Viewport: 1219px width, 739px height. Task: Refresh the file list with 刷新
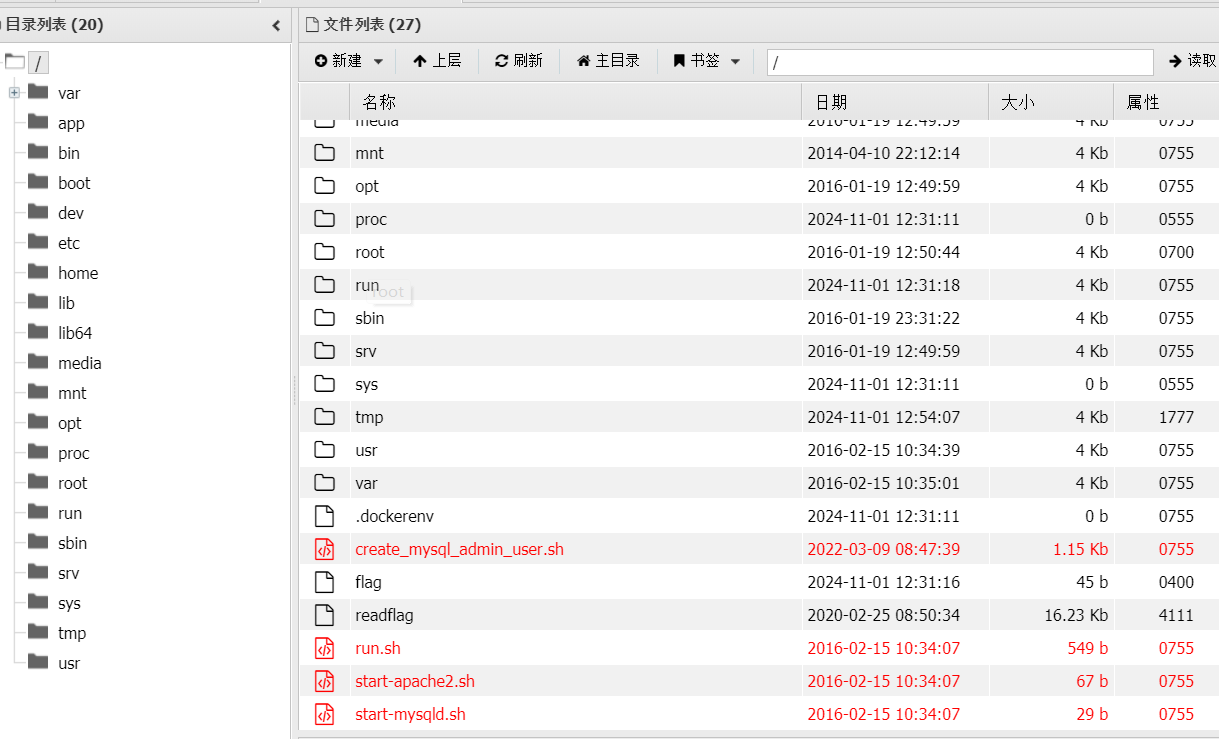518,61
